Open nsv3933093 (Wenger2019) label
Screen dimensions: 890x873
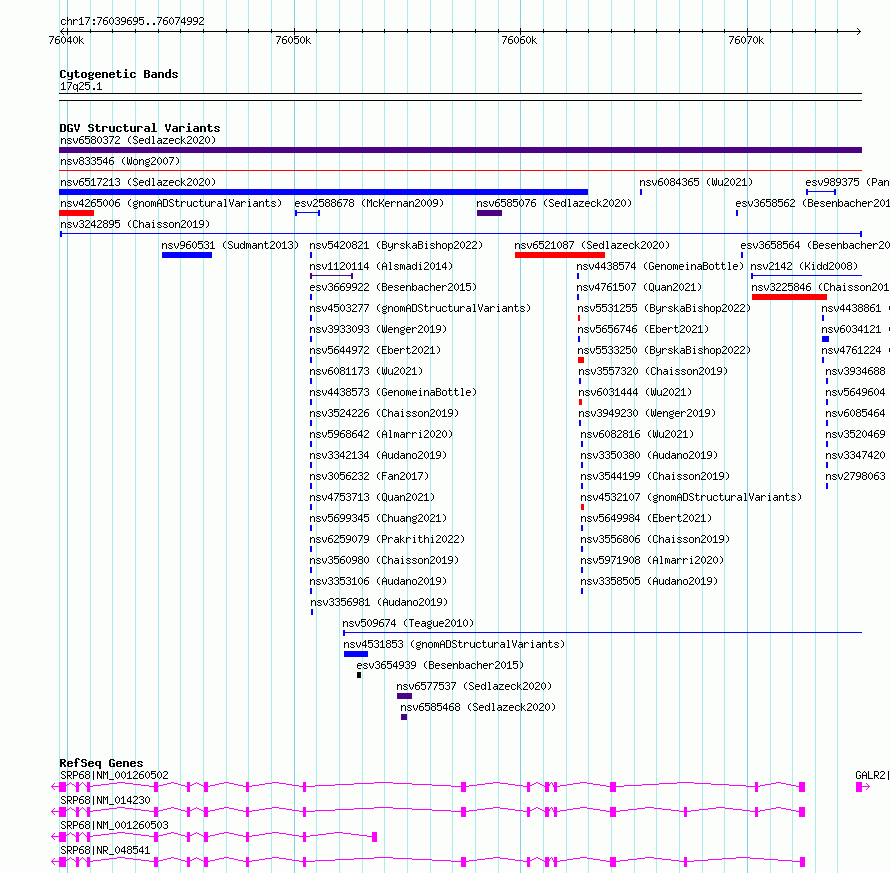coord(378,329)
